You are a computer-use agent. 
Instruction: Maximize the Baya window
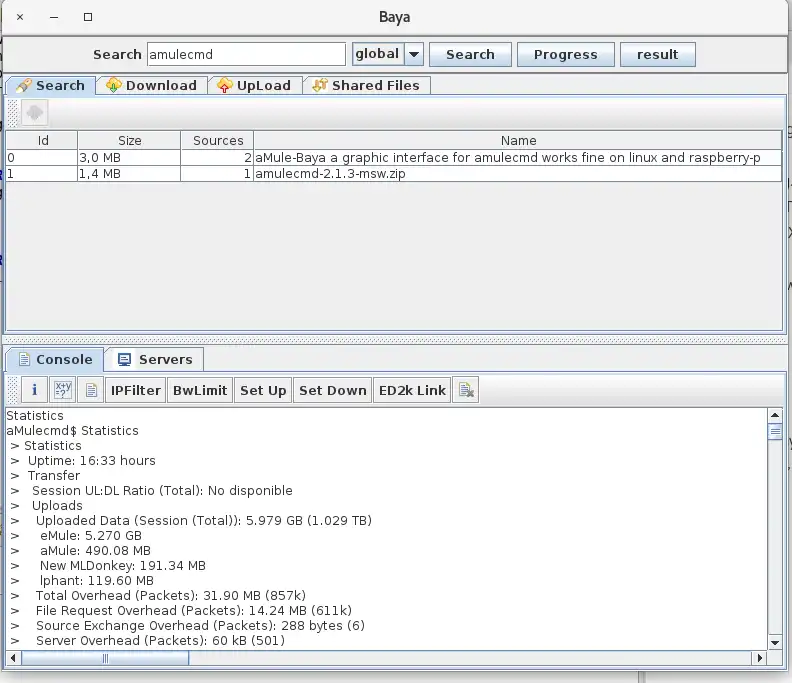88,17
